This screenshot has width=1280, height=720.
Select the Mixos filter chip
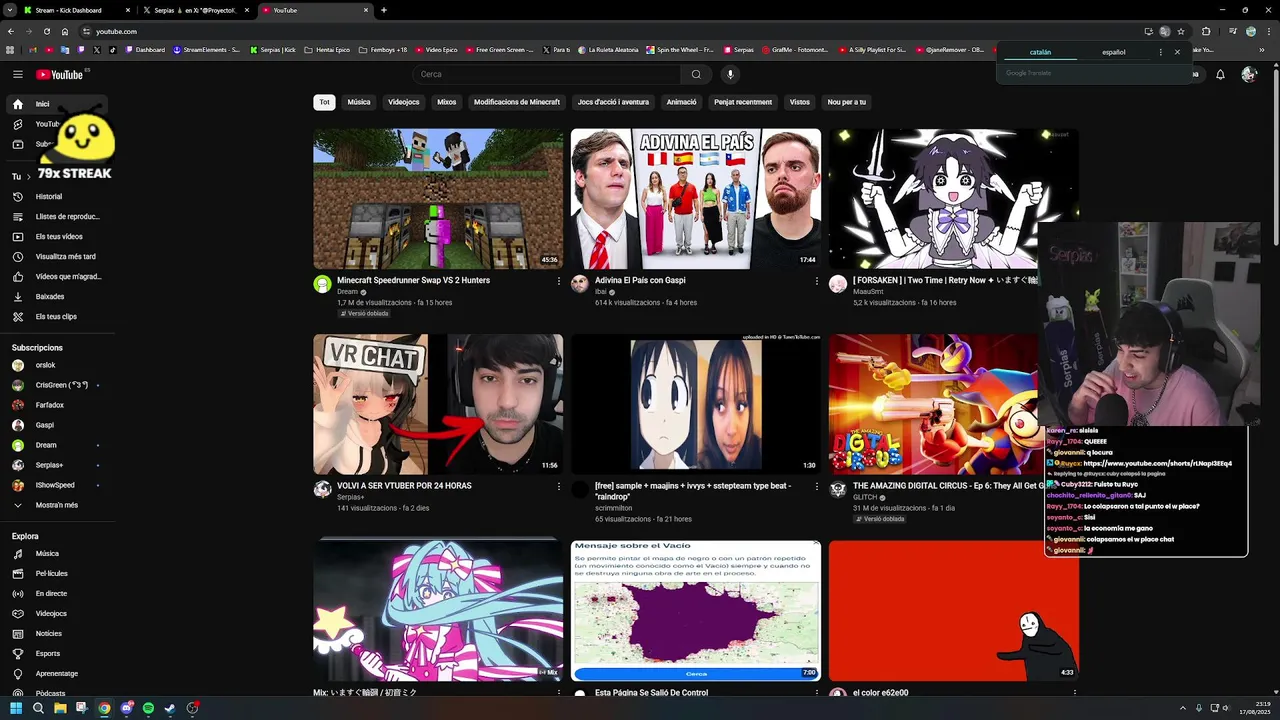point(447,102)
